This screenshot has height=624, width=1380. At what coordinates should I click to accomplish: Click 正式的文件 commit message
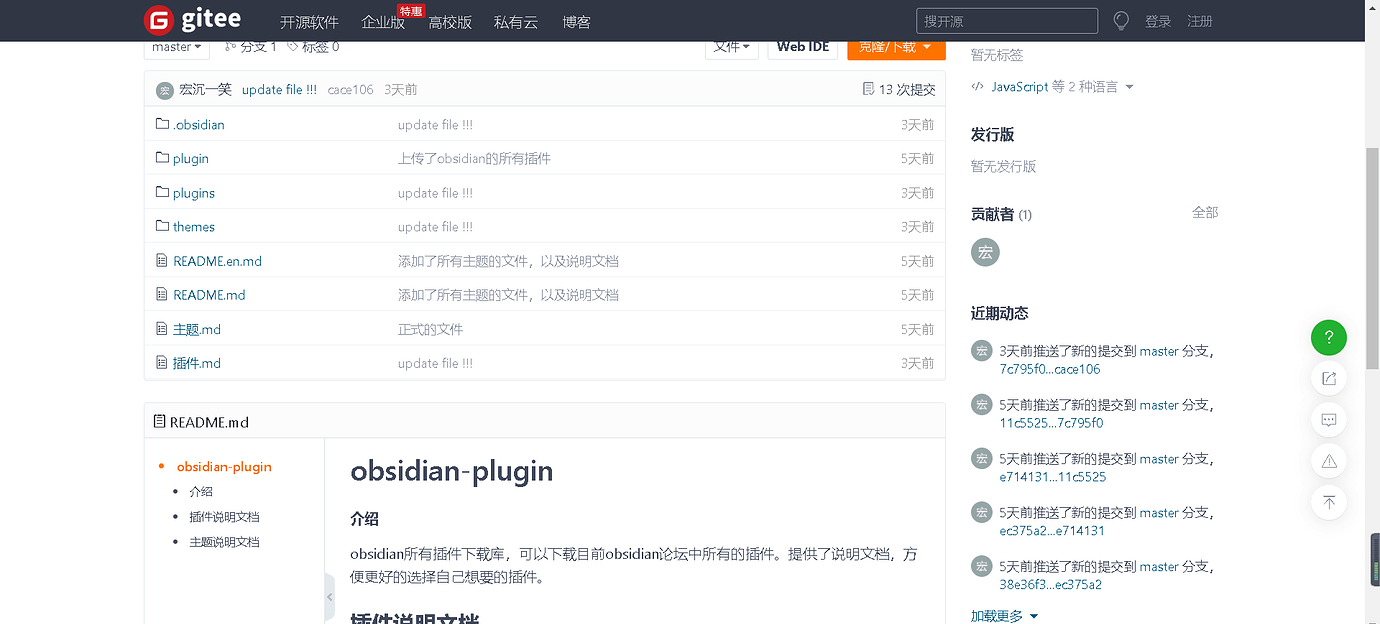pyautogui.click(x=430, y=328)
